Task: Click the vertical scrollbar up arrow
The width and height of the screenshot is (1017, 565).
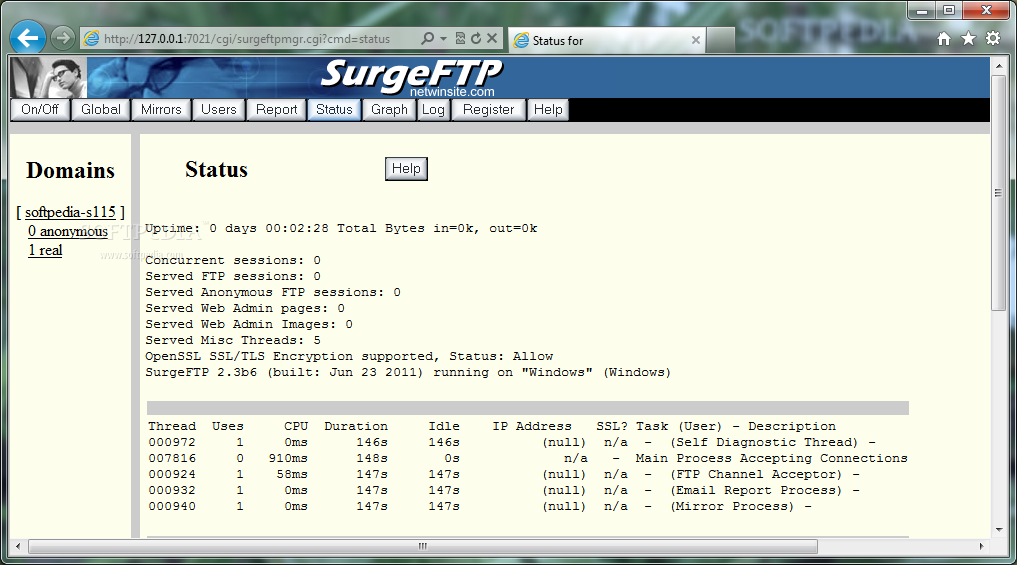Action: [x=999, y=66]
